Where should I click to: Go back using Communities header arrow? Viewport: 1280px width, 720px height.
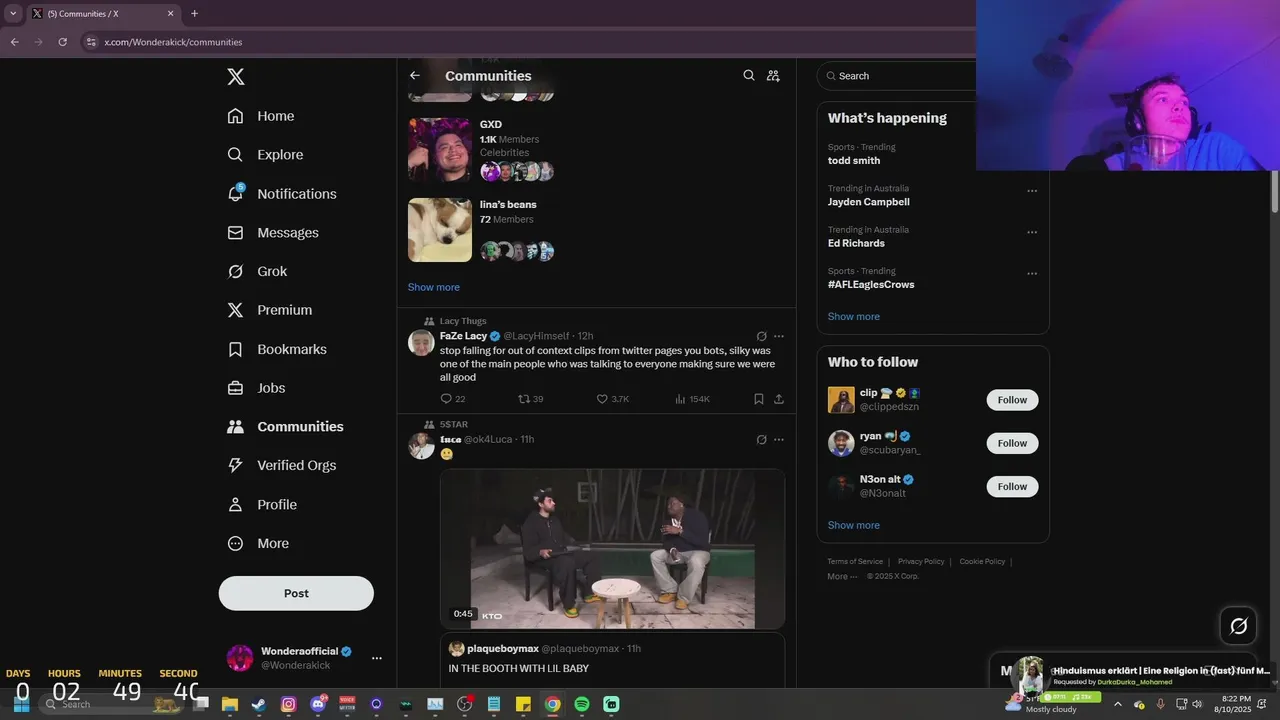415,76
